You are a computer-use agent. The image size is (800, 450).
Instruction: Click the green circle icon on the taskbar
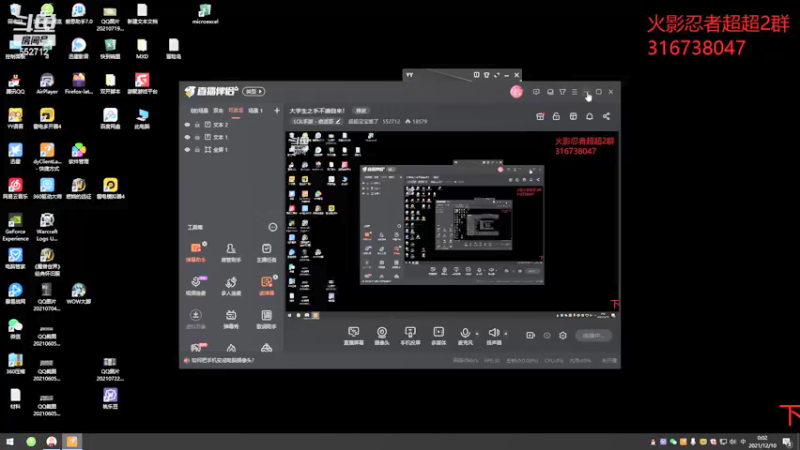coord(31,441)
